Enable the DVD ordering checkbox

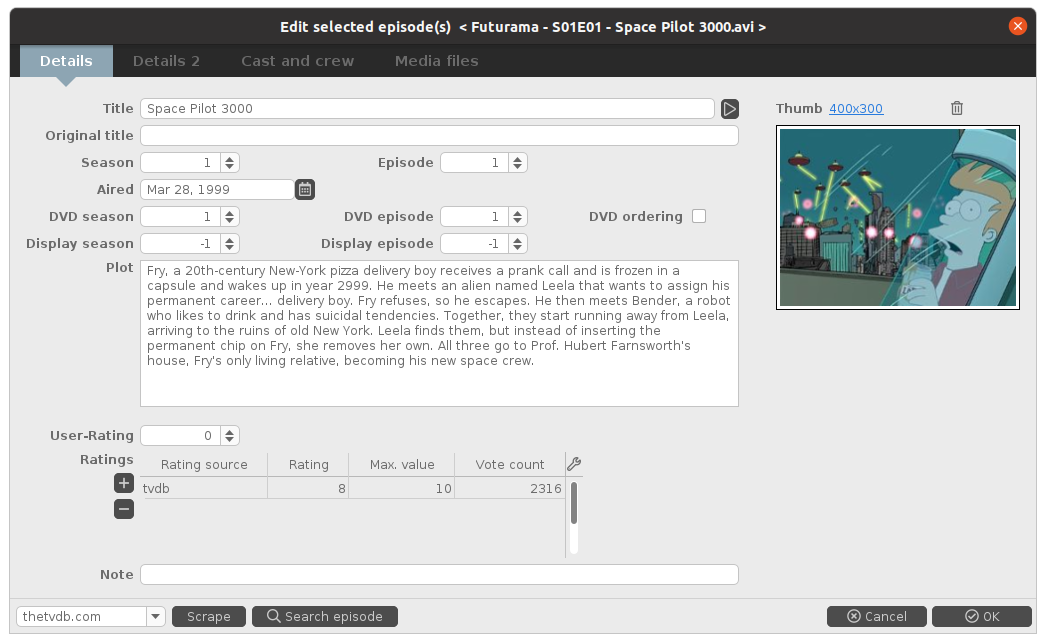(699, 216)
